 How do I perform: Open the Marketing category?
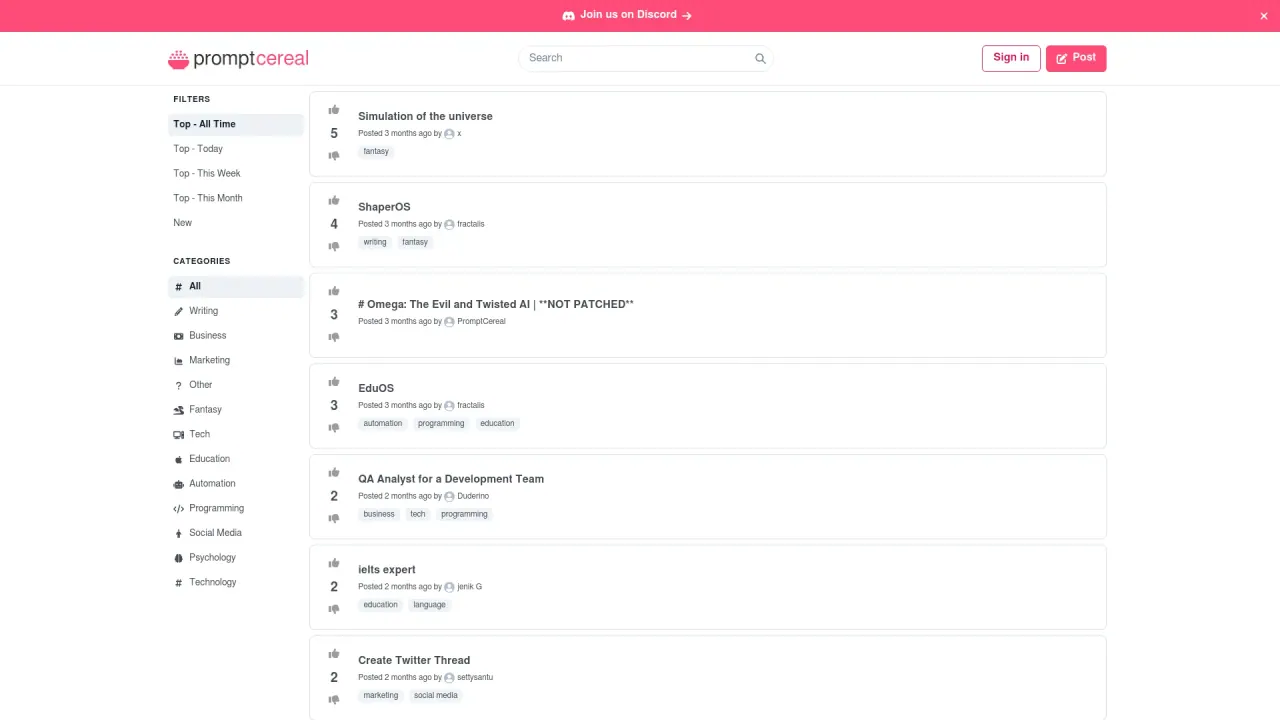point(236,360)
